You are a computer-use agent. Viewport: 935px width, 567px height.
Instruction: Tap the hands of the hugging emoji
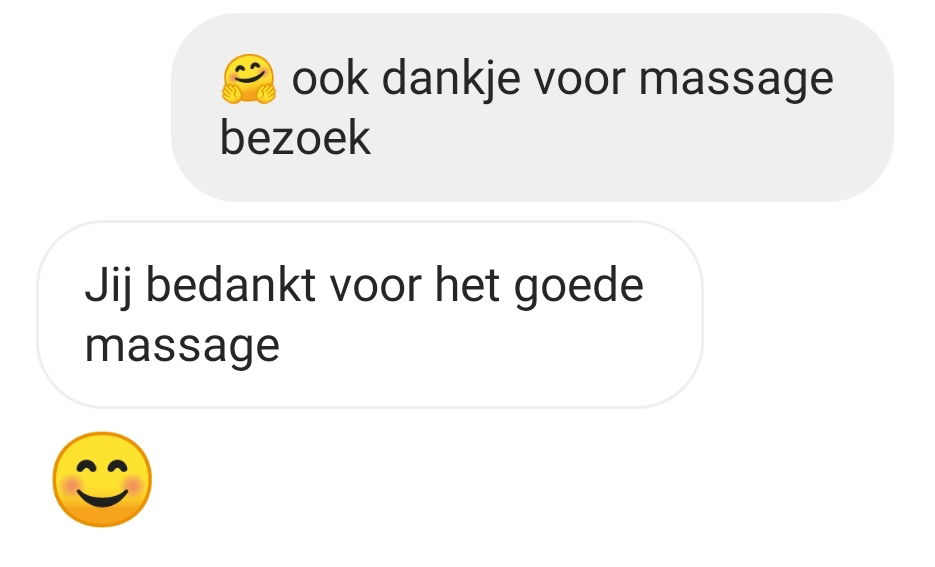click(x=249, y=94)
